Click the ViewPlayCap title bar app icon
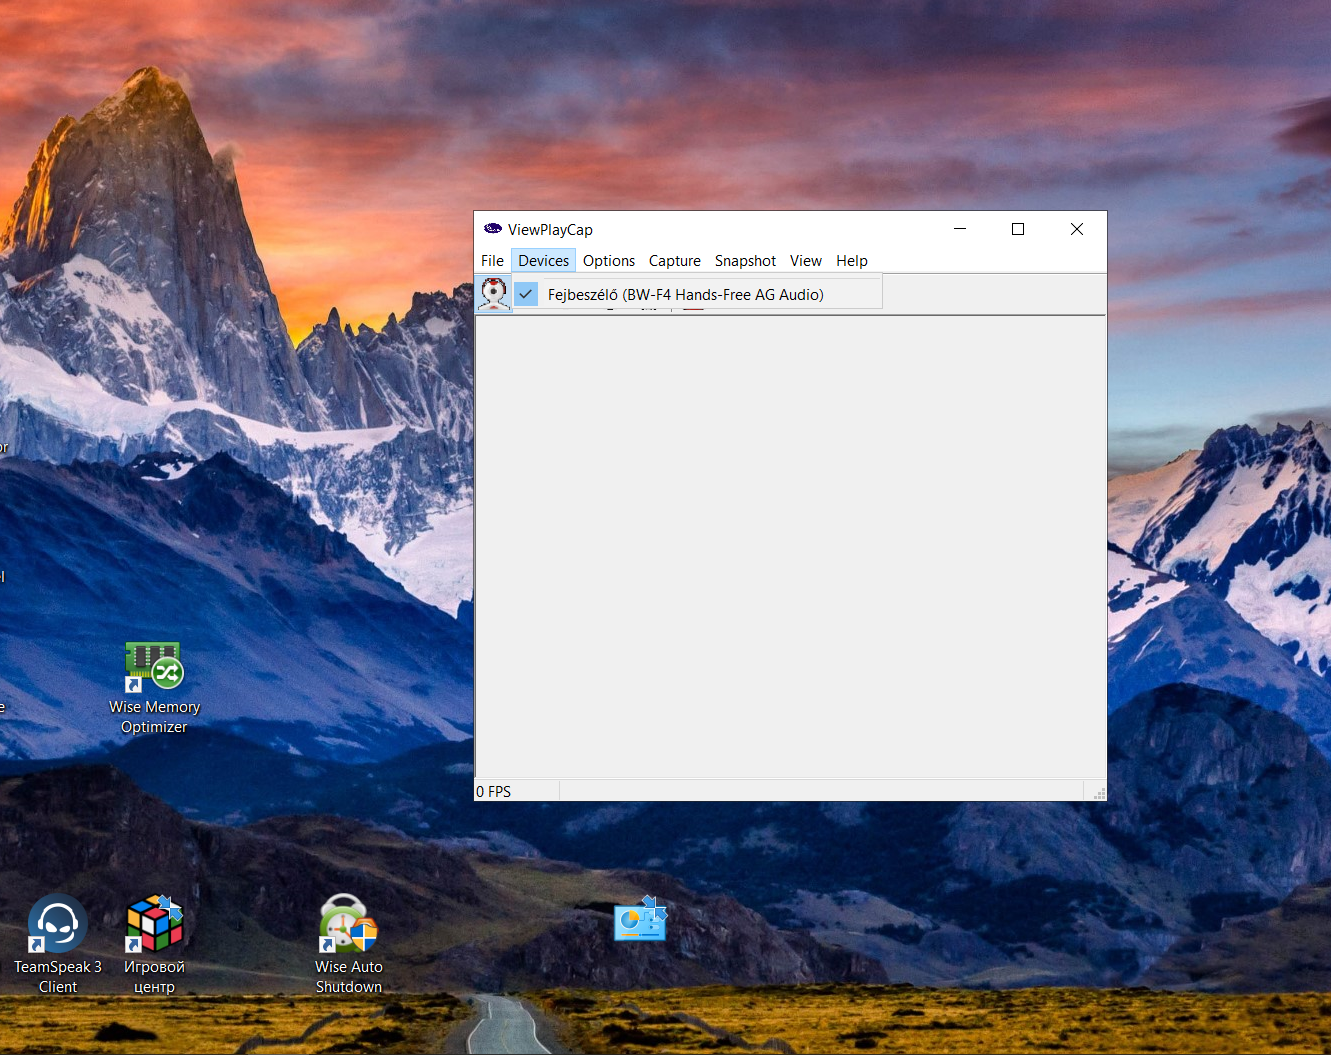 coord(492,229)
